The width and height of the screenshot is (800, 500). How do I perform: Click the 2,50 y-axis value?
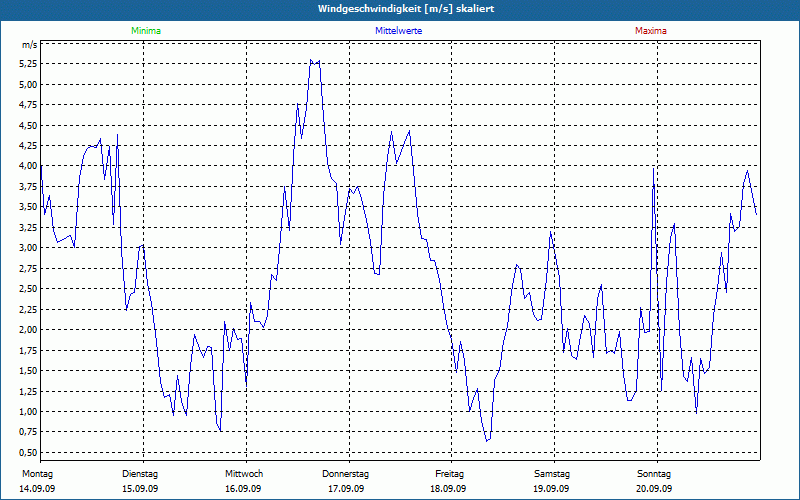tap(30, 289)
